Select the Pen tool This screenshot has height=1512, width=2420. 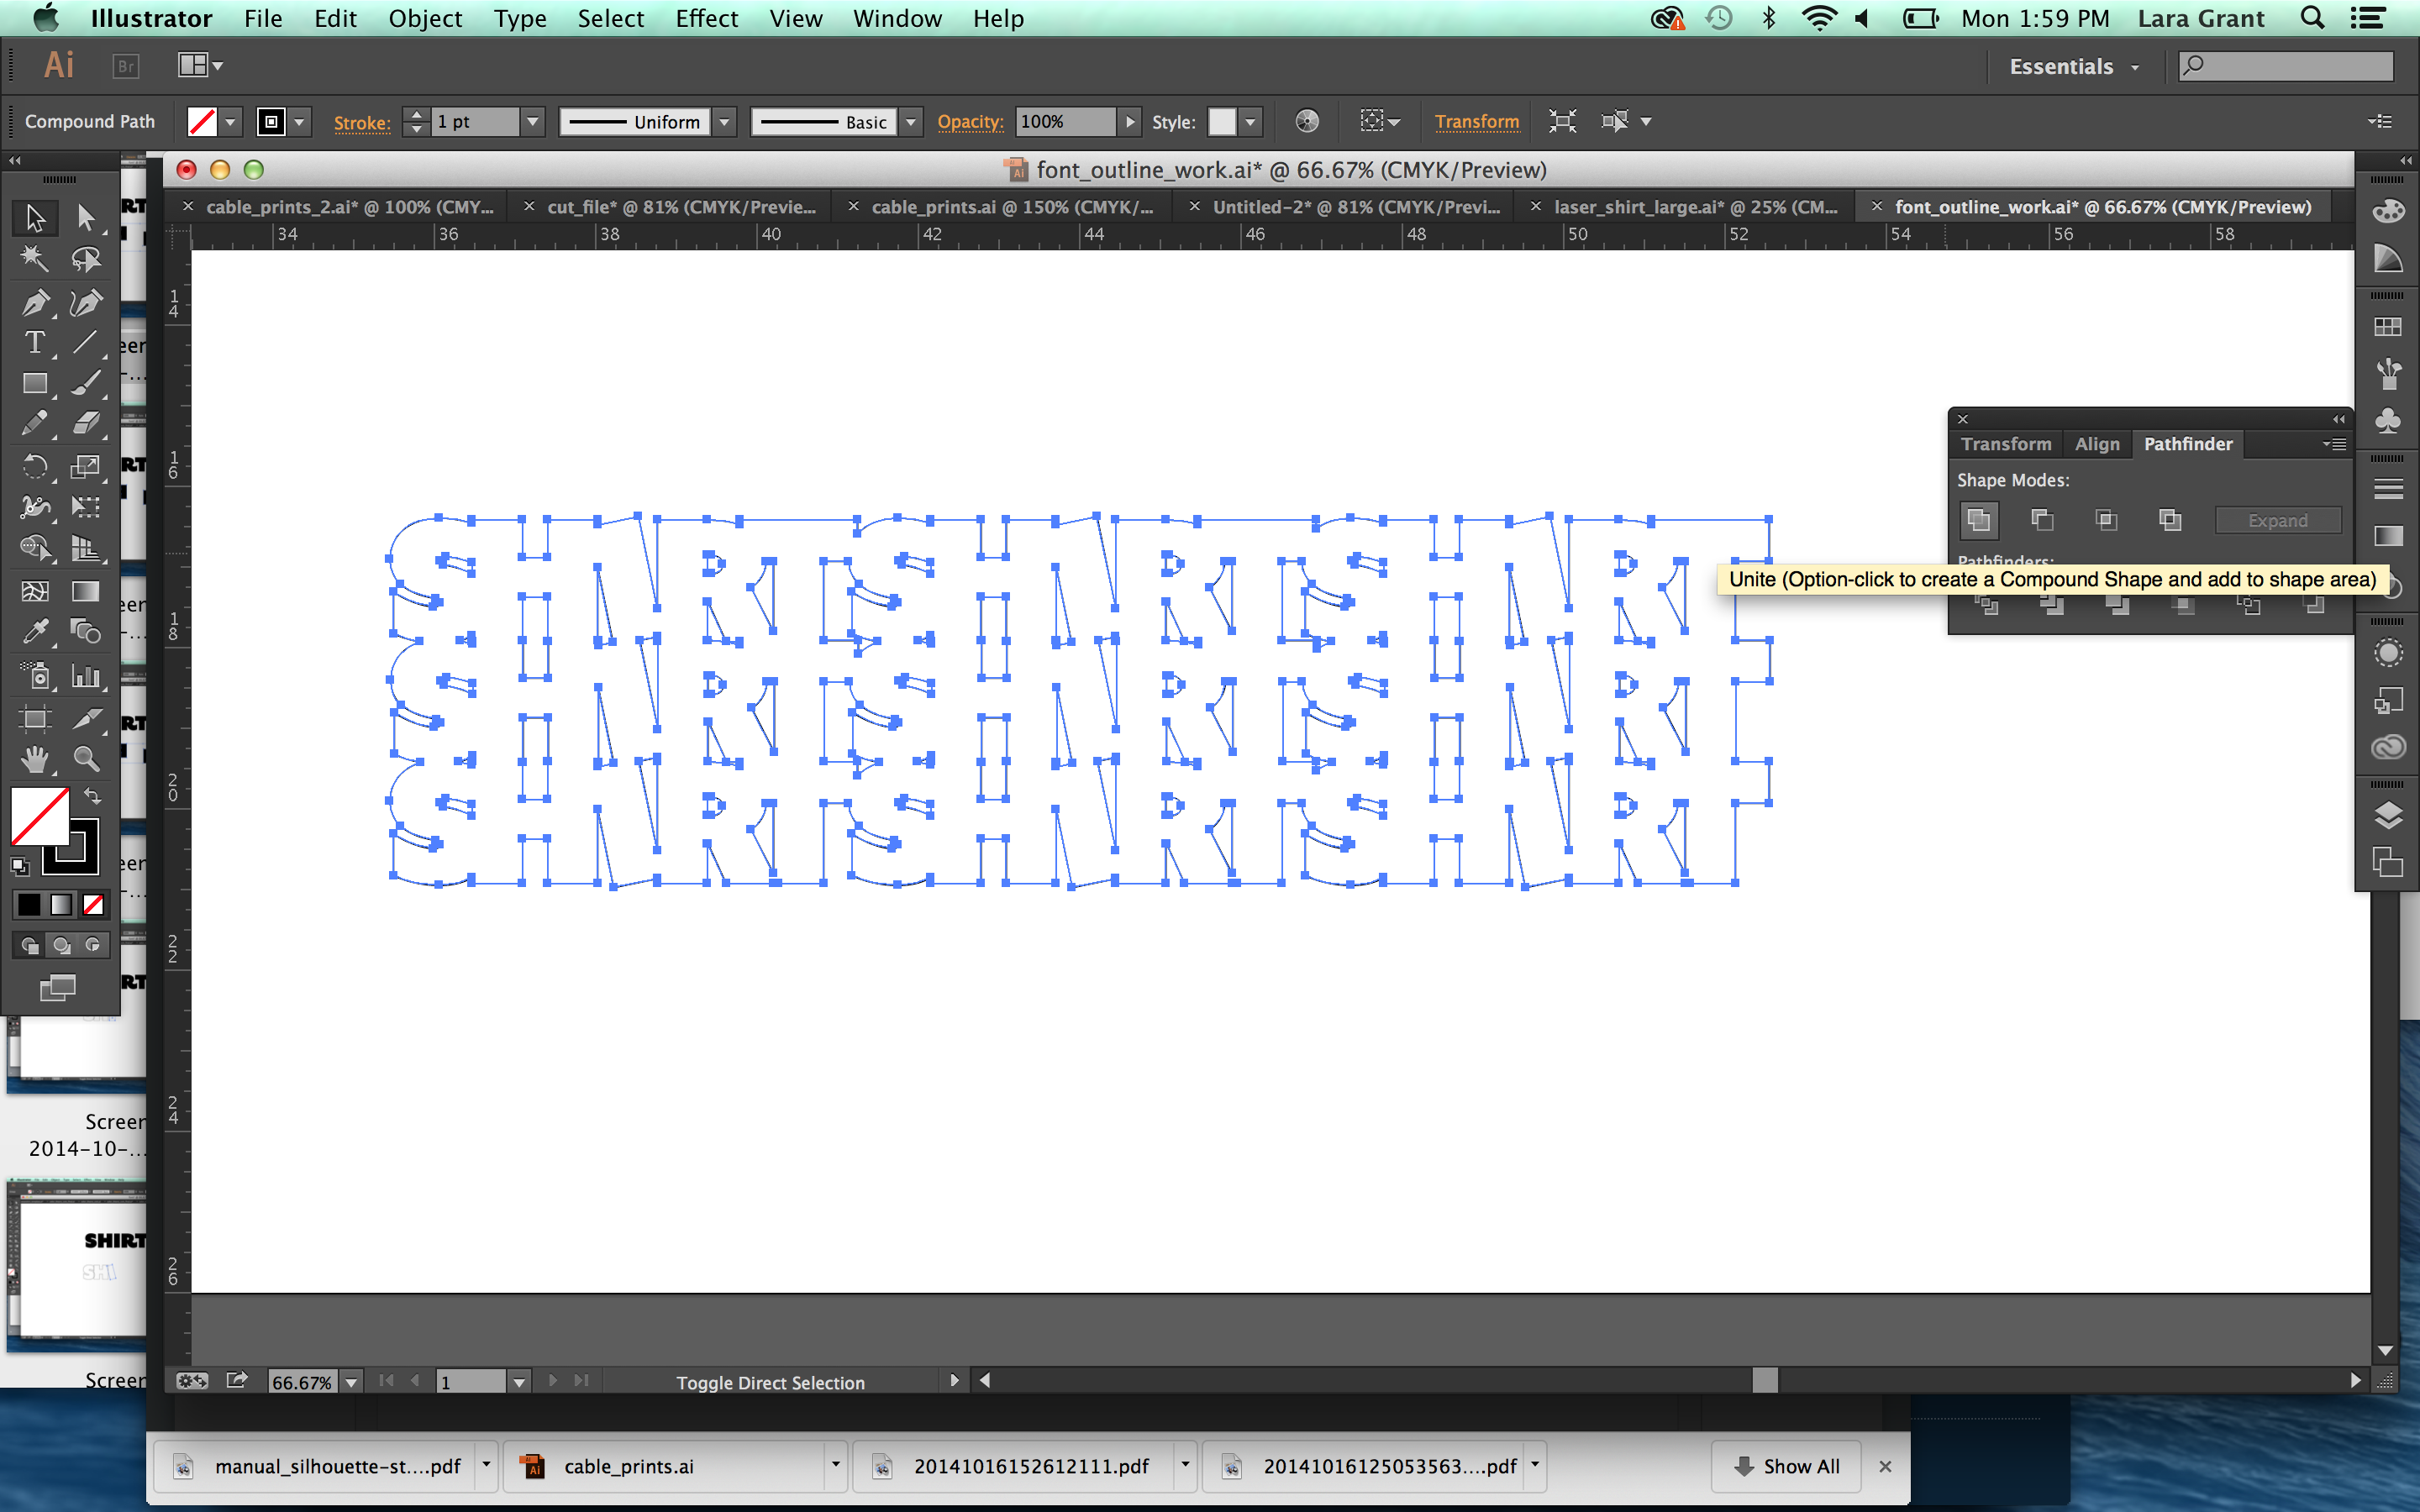click(x=35, y=302)
